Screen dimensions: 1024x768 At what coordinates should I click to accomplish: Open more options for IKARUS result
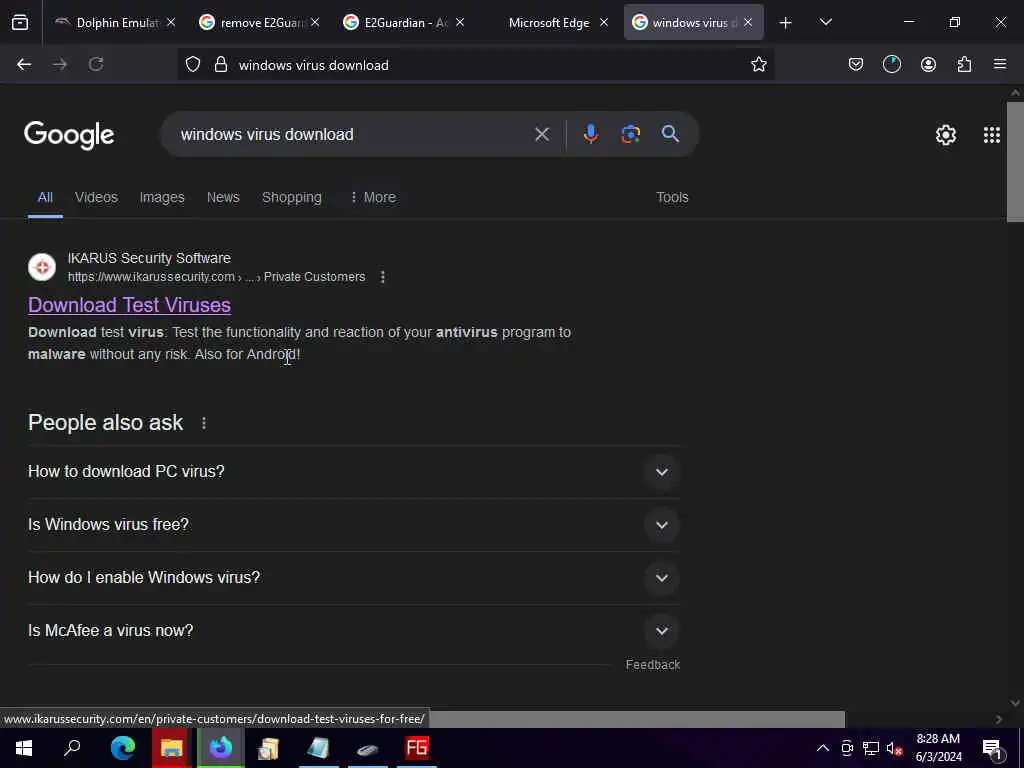[x=383, y=277]
